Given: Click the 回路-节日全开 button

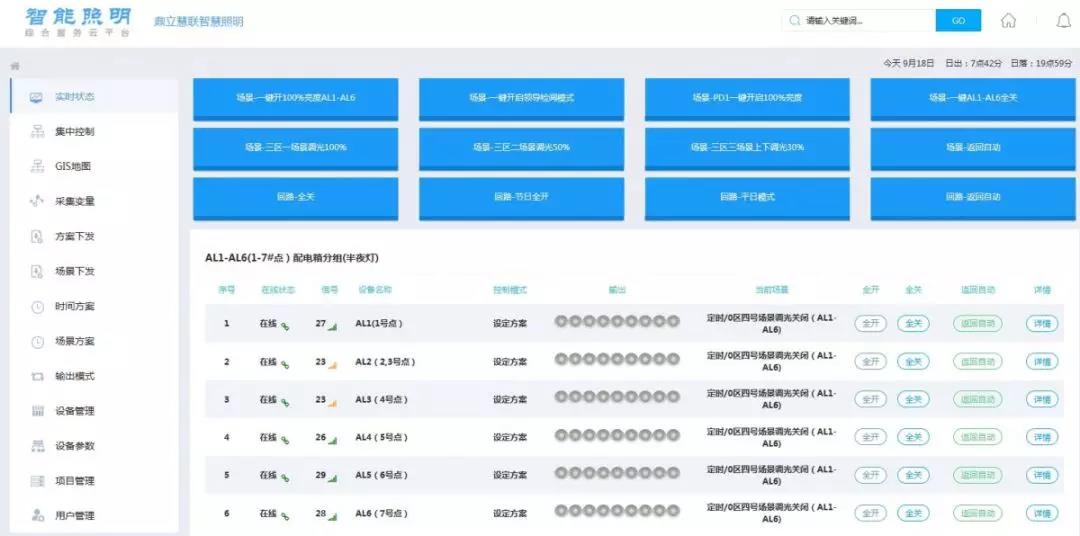Looking at the screenshot, I should (521, 197).
